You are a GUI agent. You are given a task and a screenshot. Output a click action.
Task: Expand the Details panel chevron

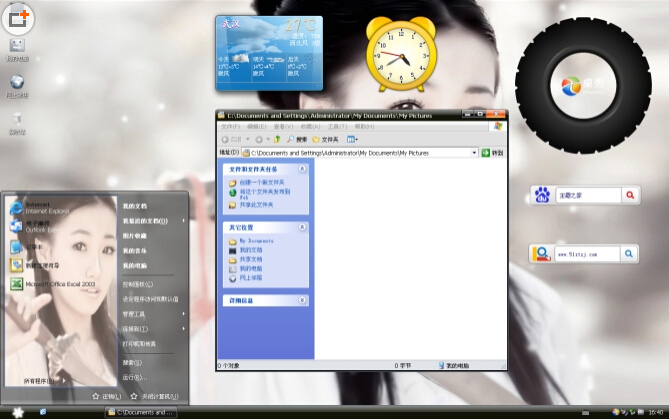pyautogui.click(x=302, y=300)
